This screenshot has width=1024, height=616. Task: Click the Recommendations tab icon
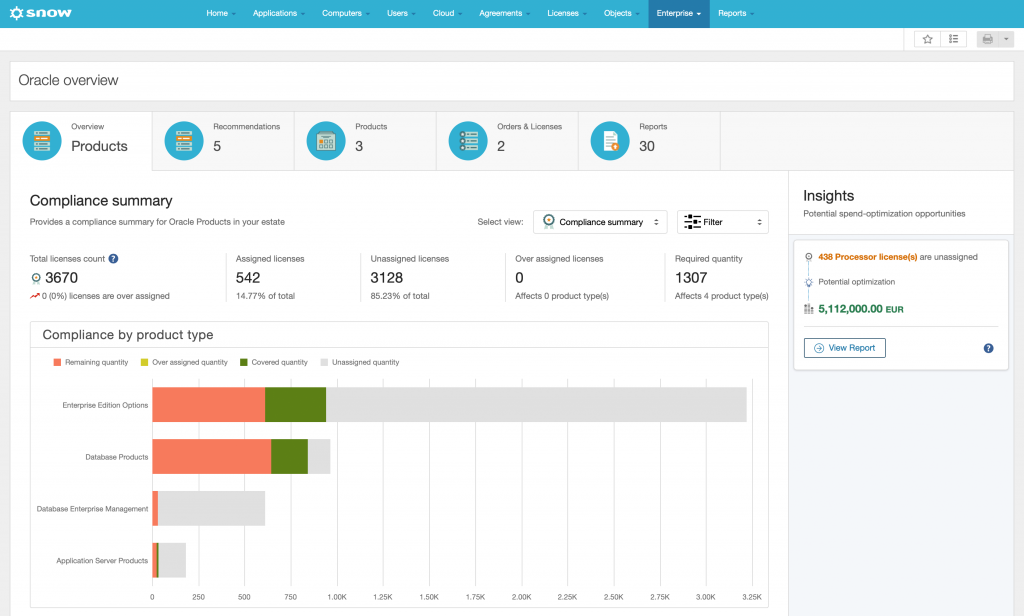coord(184,141)
